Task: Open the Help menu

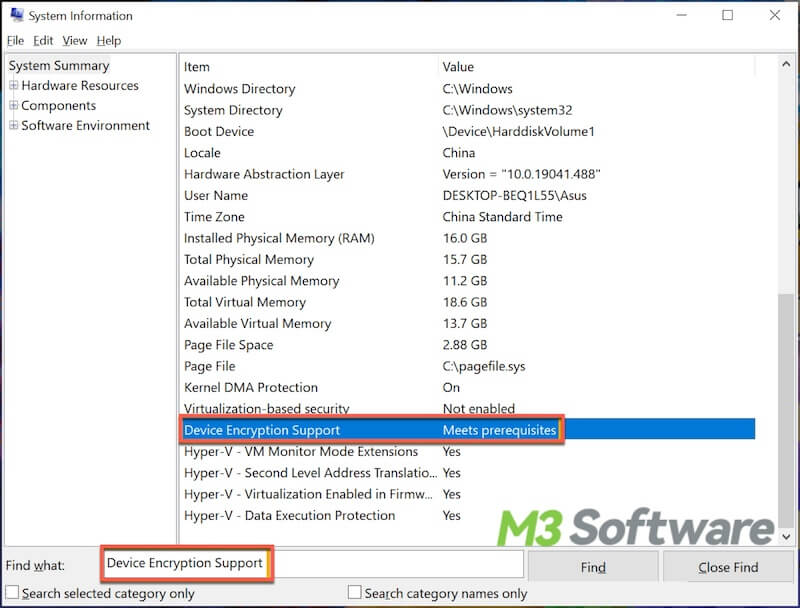Action: coord(109,41)
